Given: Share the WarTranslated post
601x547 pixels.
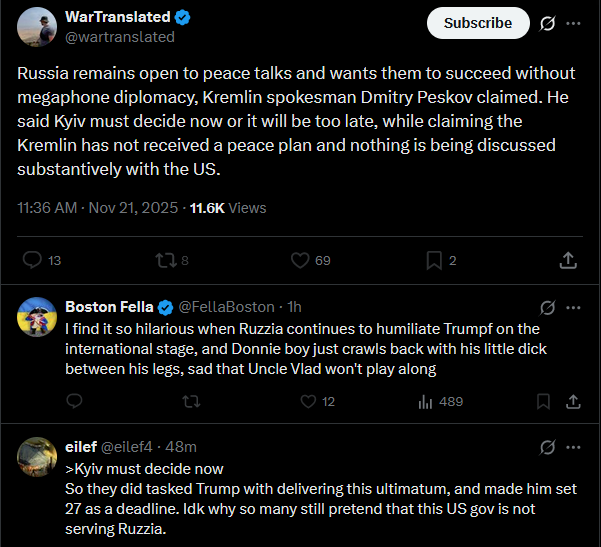Looking at the screenshot, I should pos(567,260).
